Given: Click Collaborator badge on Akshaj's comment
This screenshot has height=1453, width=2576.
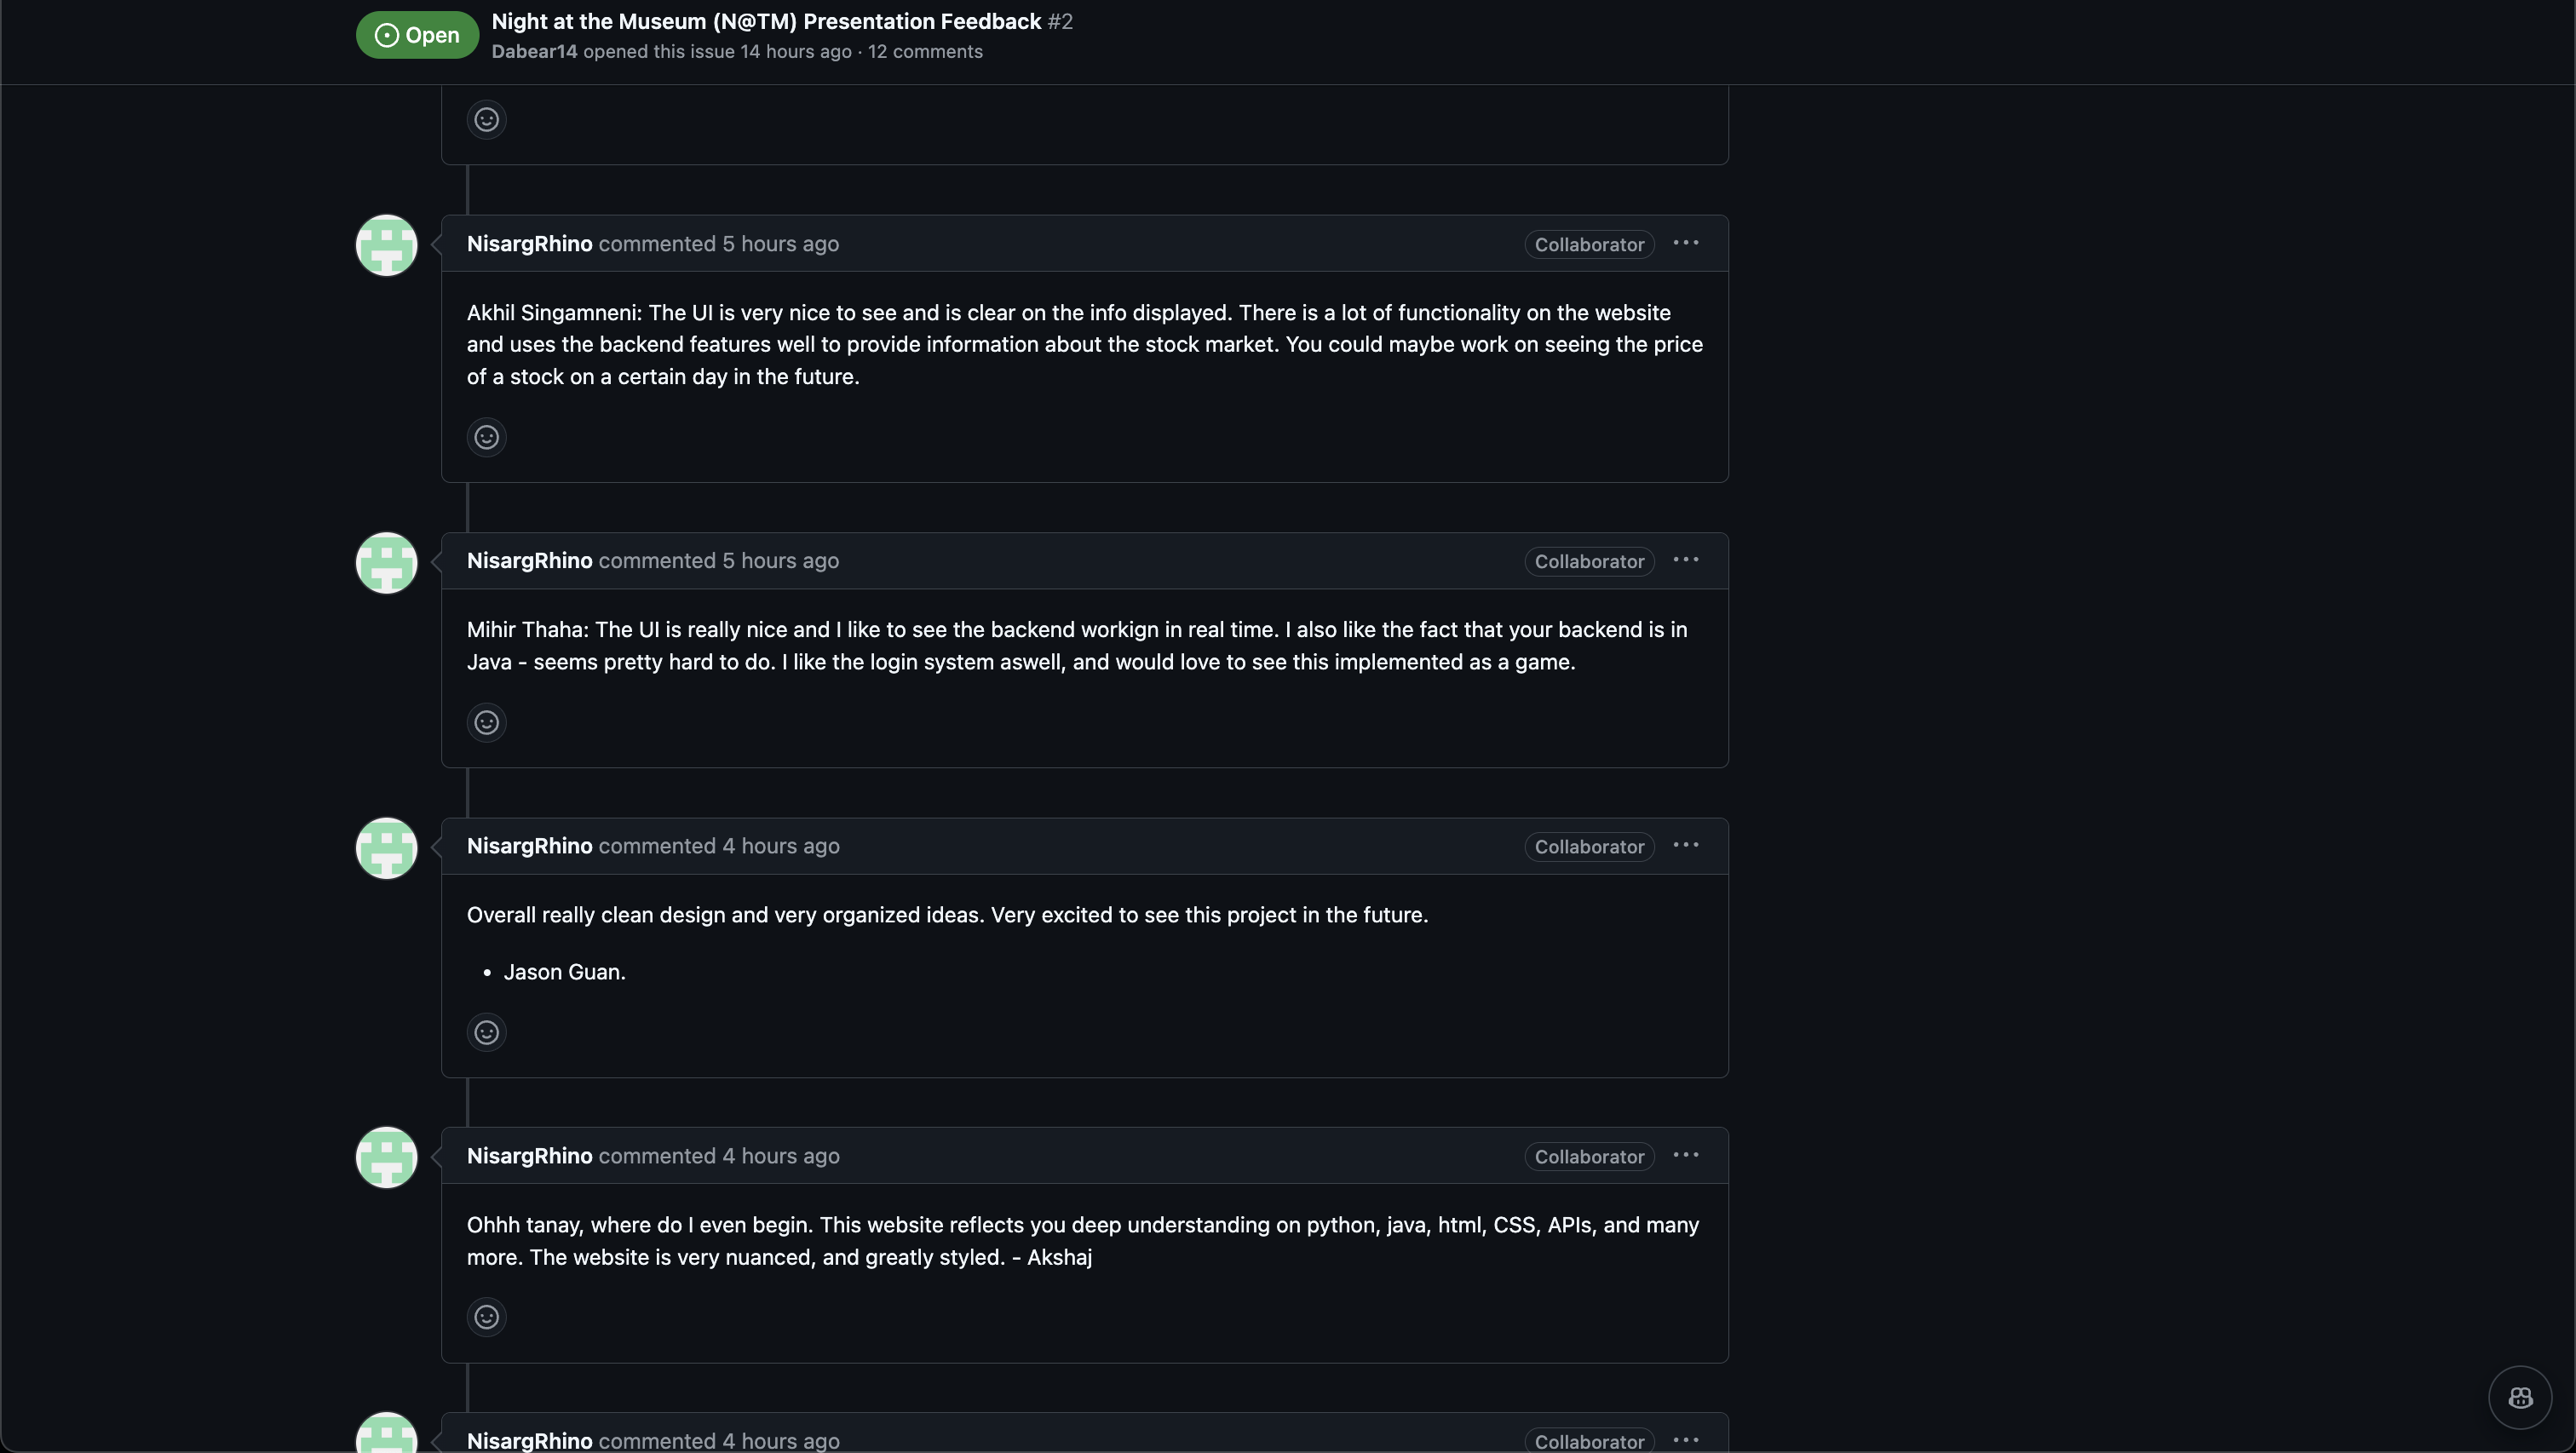Looking at the screenshot, I should point(1588,1157).
